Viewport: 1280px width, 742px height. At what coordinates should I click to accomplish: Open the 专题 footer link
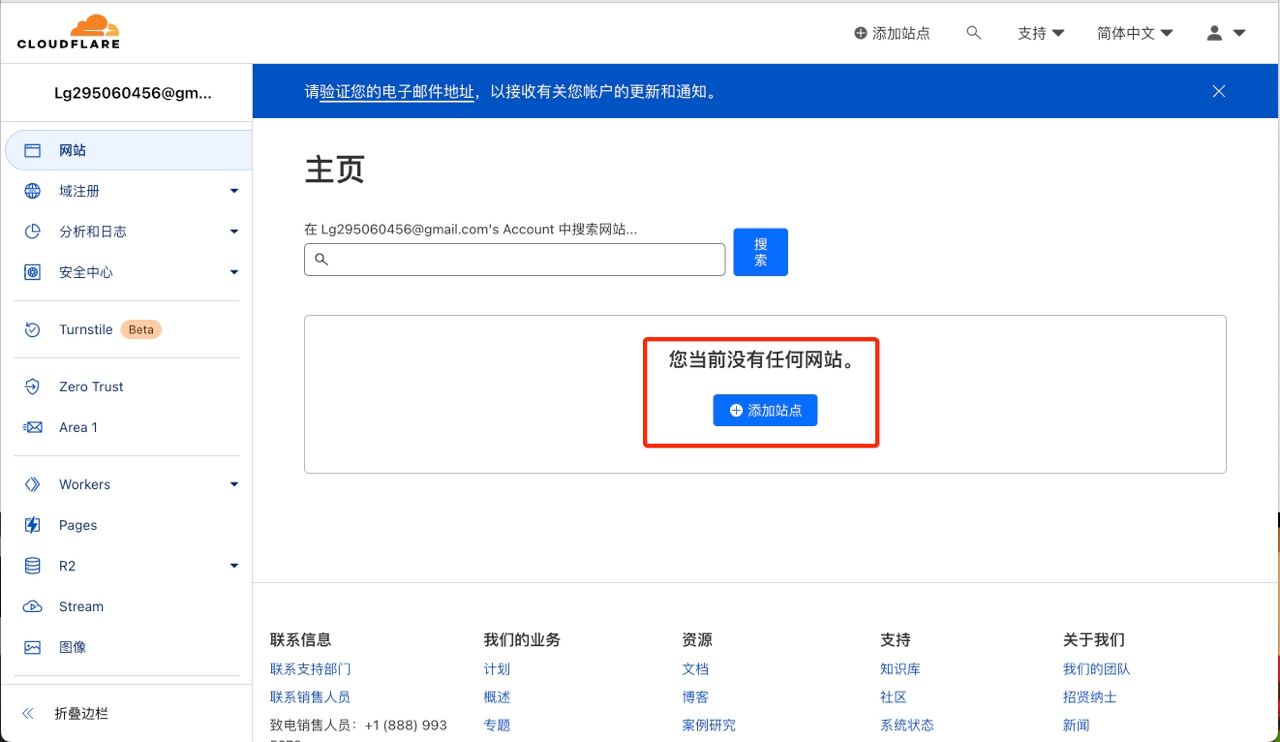[x=497, y=725]
